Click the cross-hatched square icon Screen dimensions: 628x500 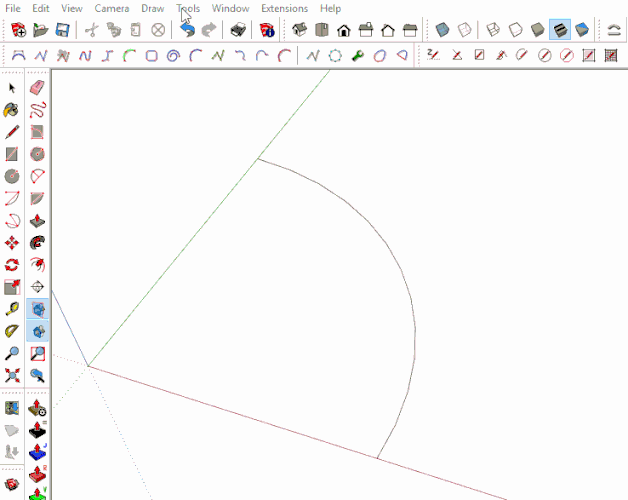coord(611,55)
